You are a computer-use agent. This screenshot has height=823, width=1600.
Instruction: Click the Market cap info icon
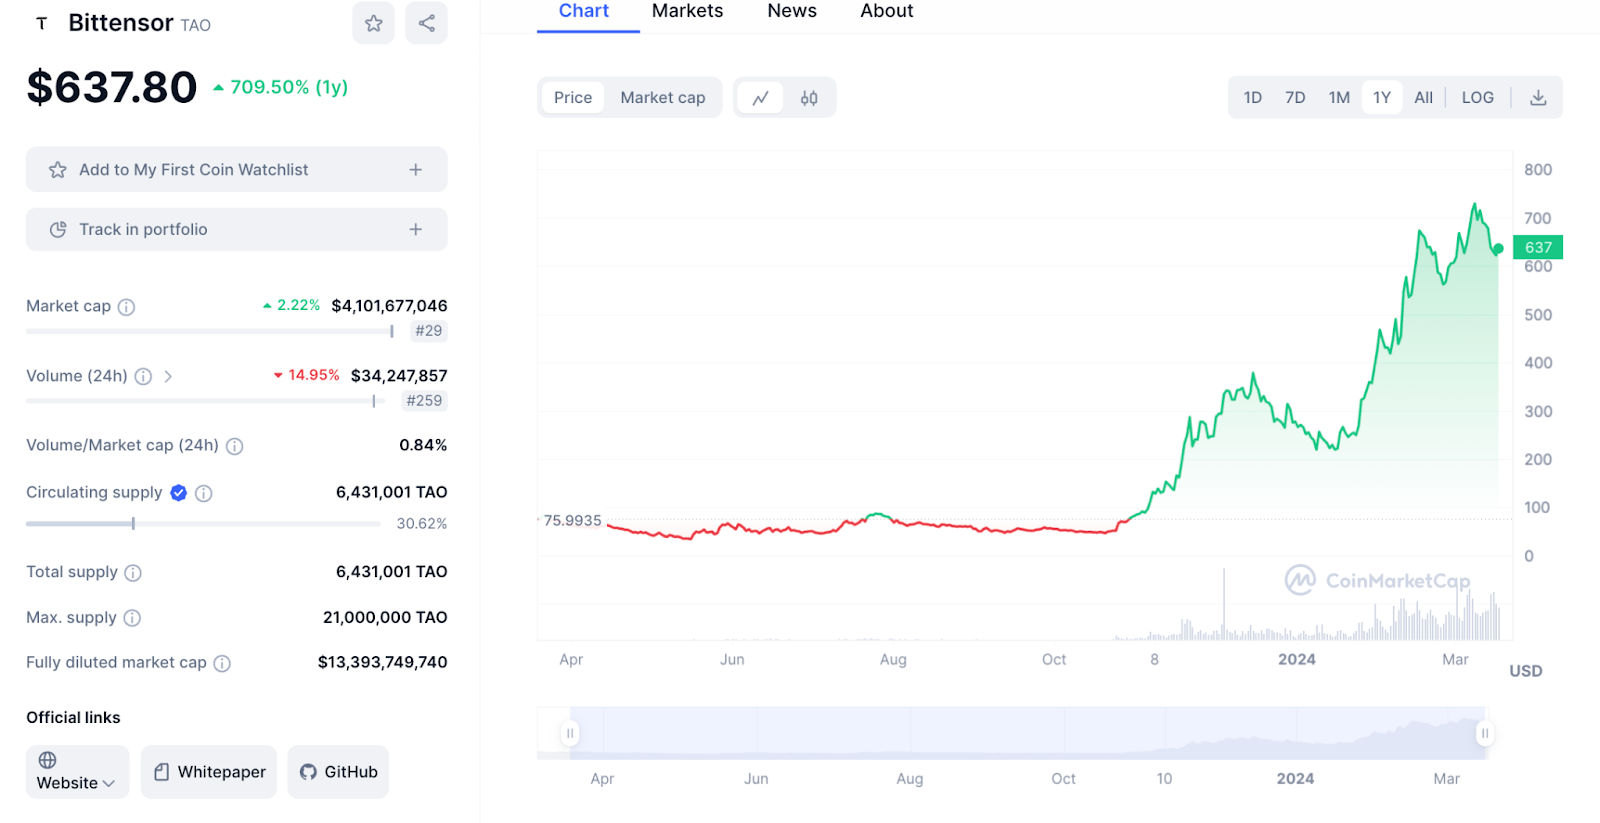[x=126, y=307]
